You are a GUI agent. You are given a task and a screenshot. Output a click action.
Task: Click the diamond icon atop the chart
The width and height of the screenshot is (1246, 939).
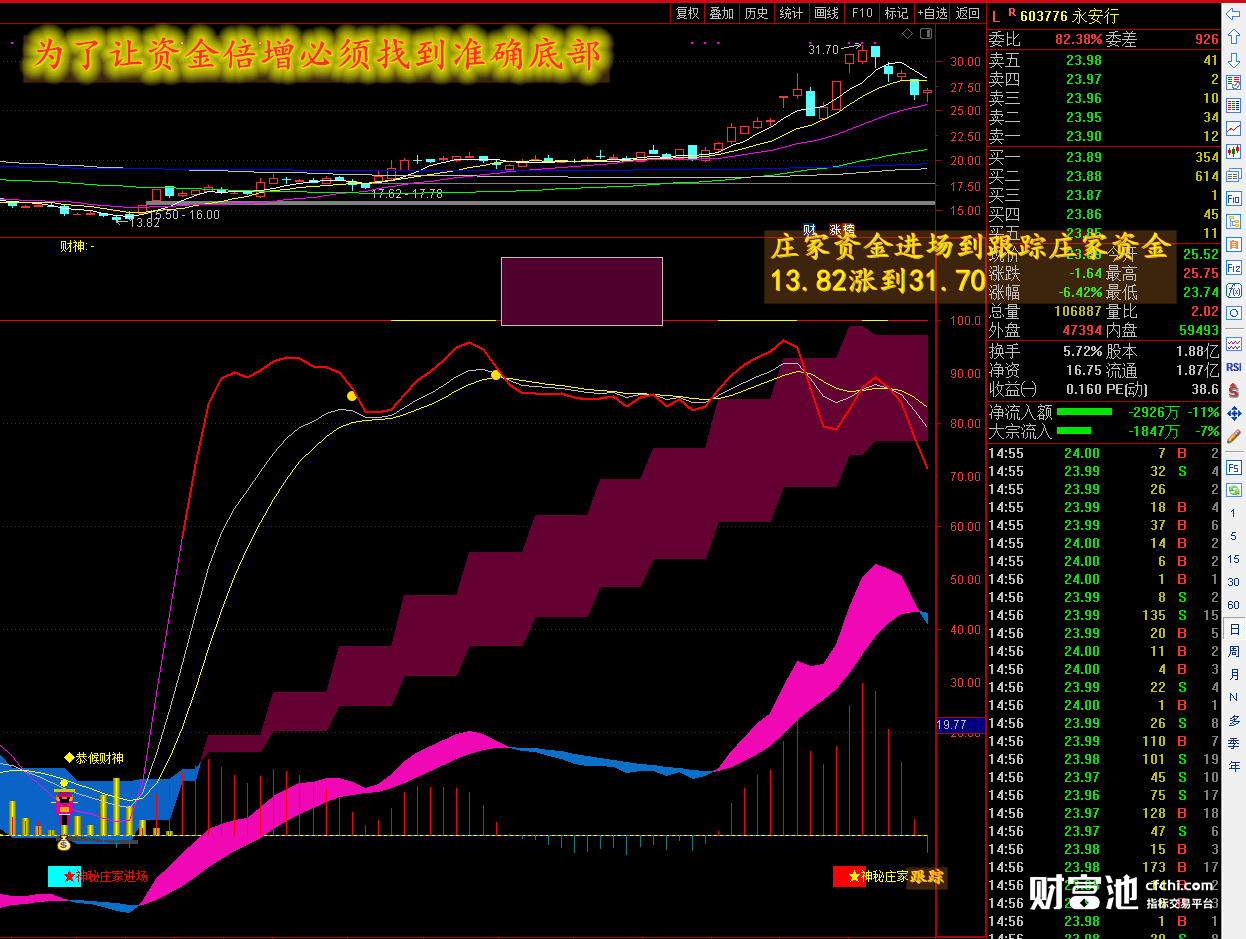pos(907,34)
